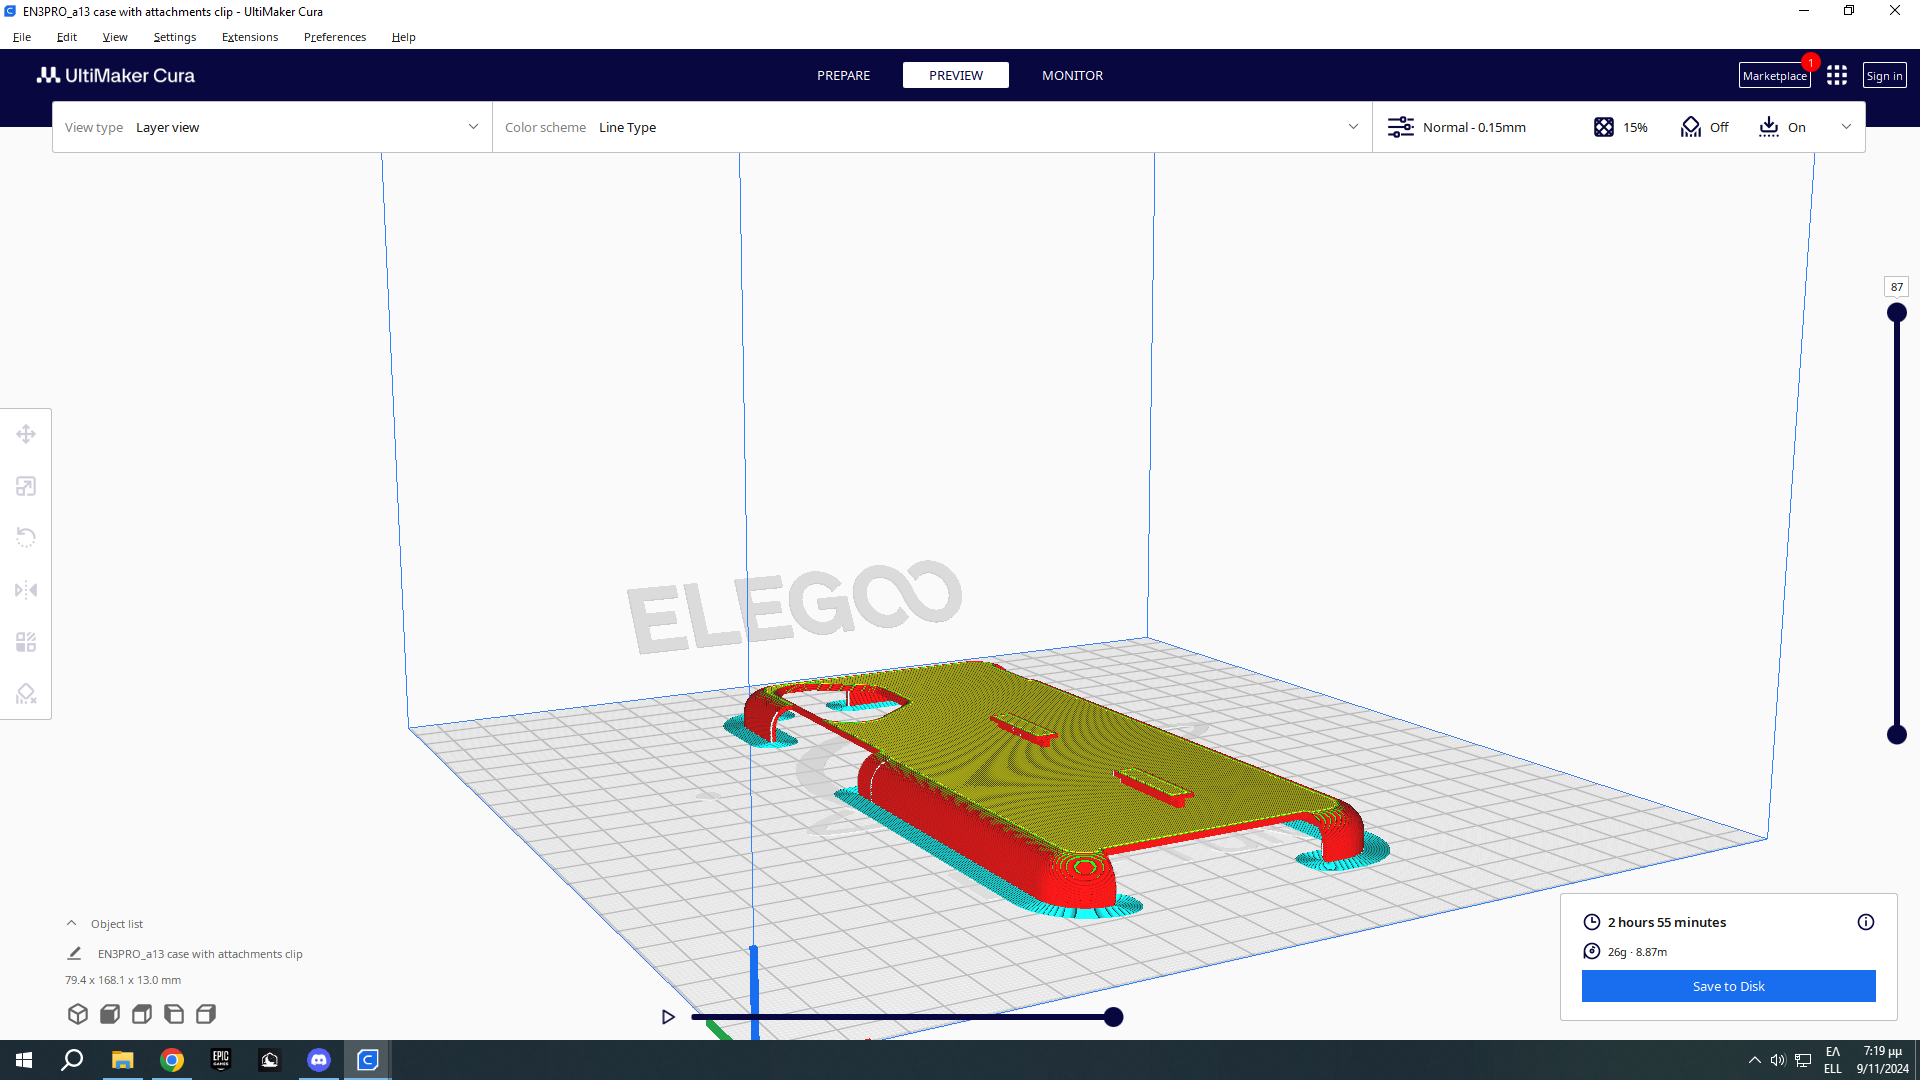Switch to front view camera icon
The image size is (1920, 1080).
point(110,1014)
